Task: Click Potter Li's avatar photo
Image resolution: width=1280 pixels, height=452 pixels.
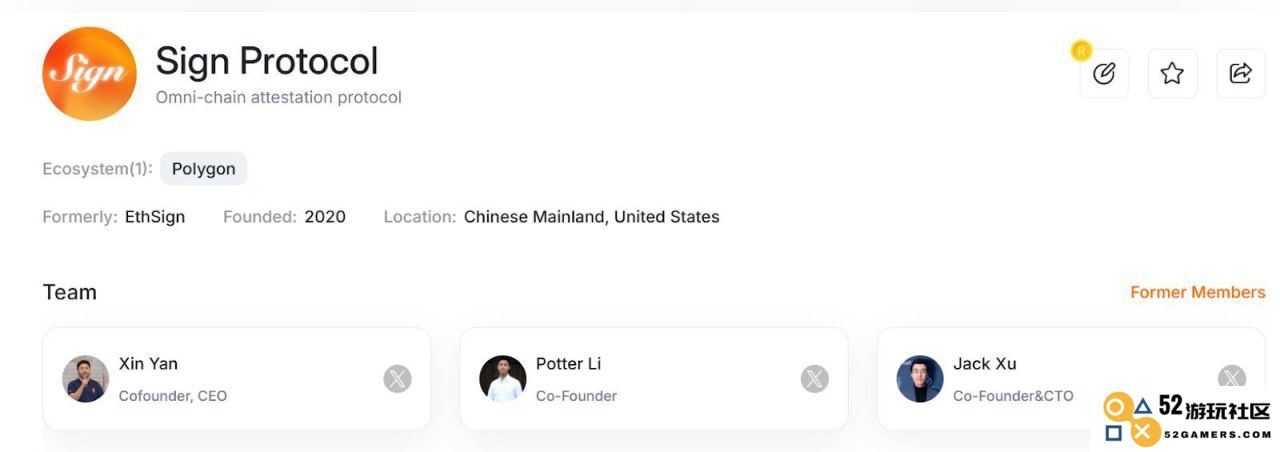Action: click(502, 379)
